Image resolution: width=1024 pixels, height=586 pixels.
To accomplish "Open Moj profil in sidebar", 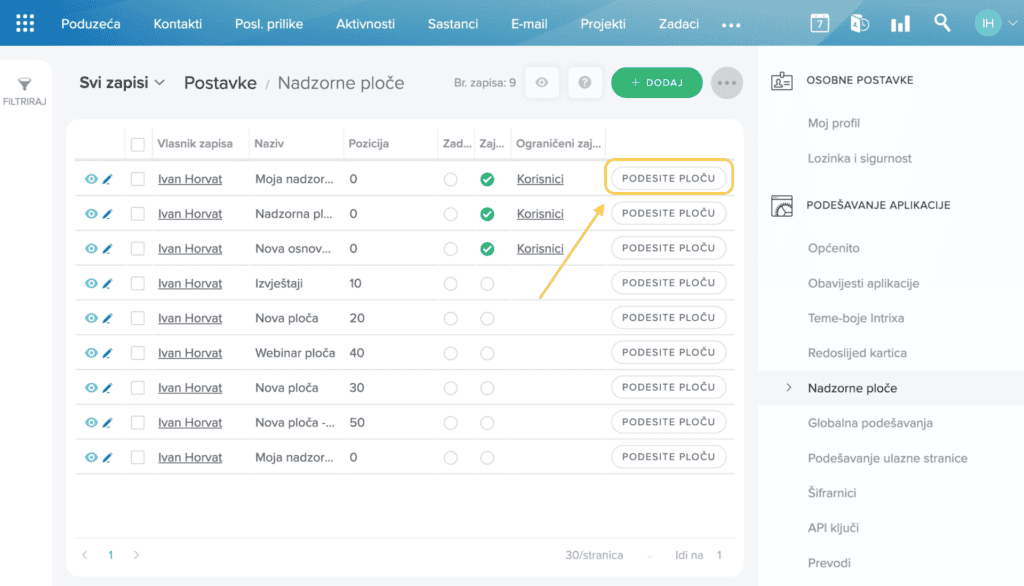I will (x=834, y=123).
